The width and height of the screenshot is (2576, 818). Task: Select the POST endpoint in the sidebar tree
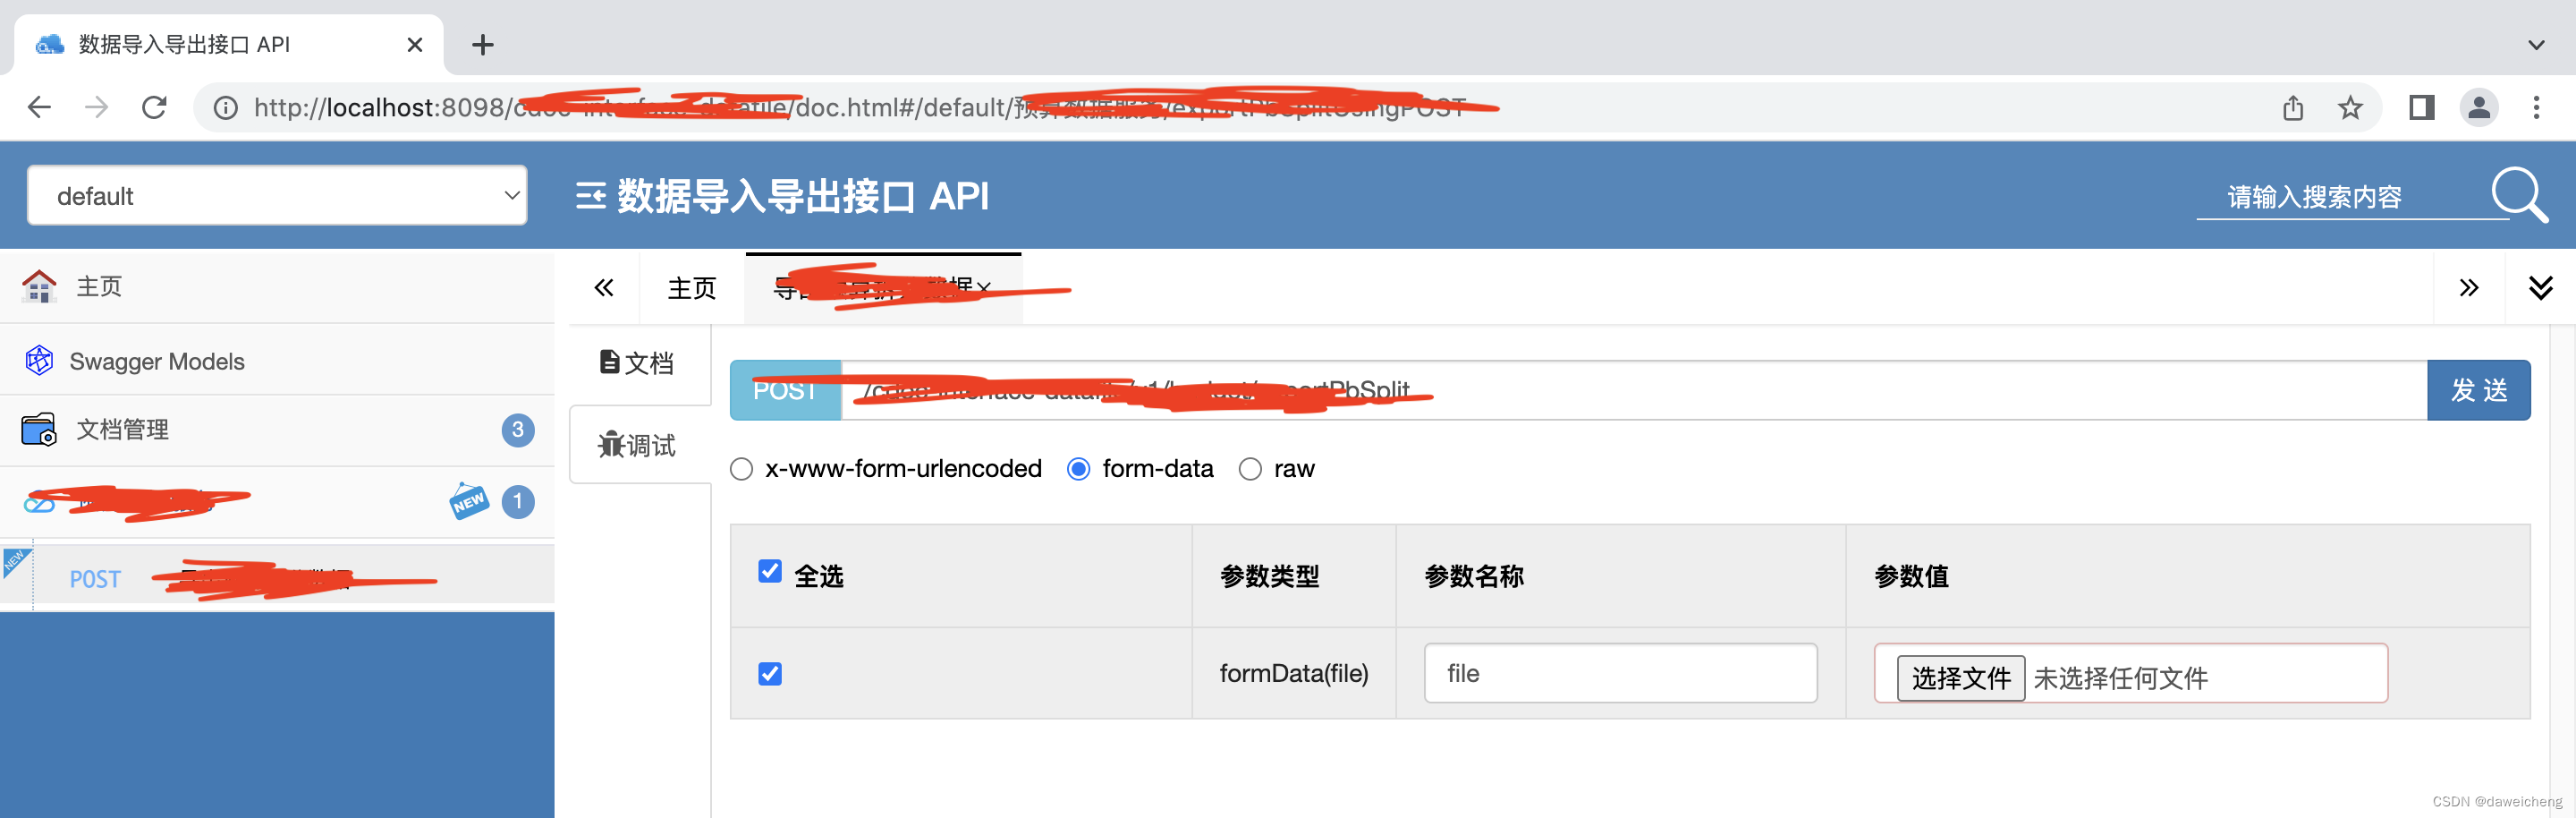tap(94, 578)
